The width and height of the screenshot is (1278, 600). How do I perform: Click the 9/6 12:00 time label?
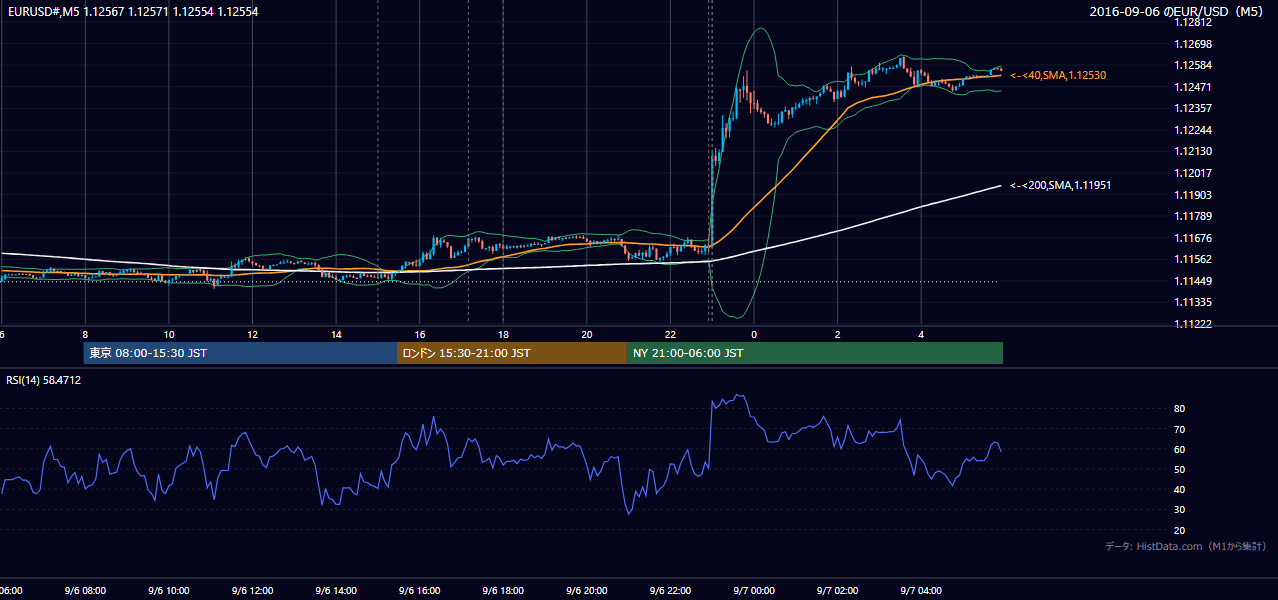pos(252,591)
